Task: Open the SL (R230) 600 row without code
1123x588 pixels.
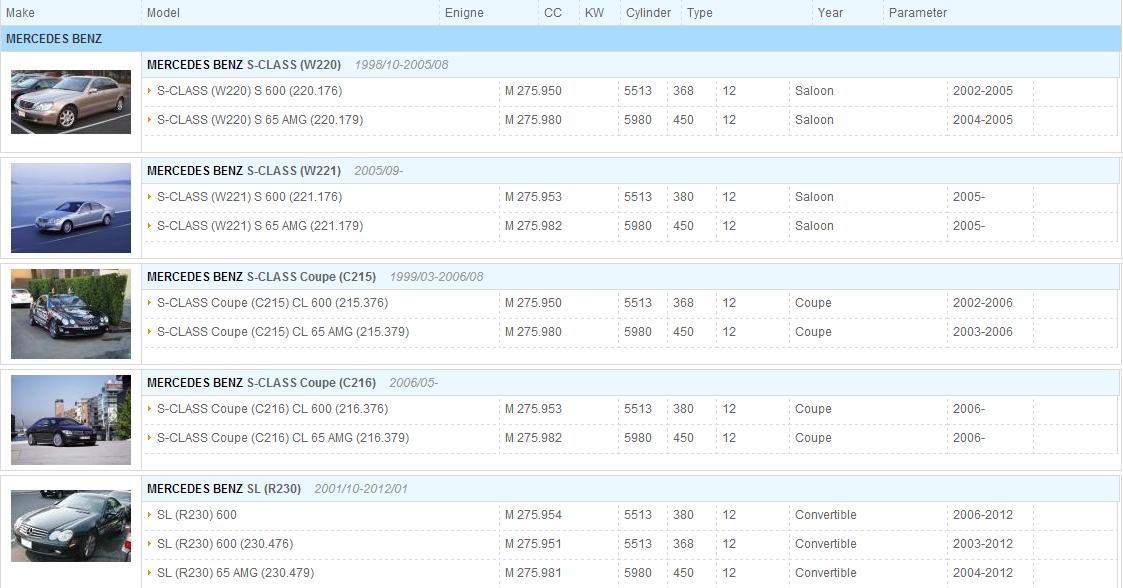Action: (x=197, y=515)
